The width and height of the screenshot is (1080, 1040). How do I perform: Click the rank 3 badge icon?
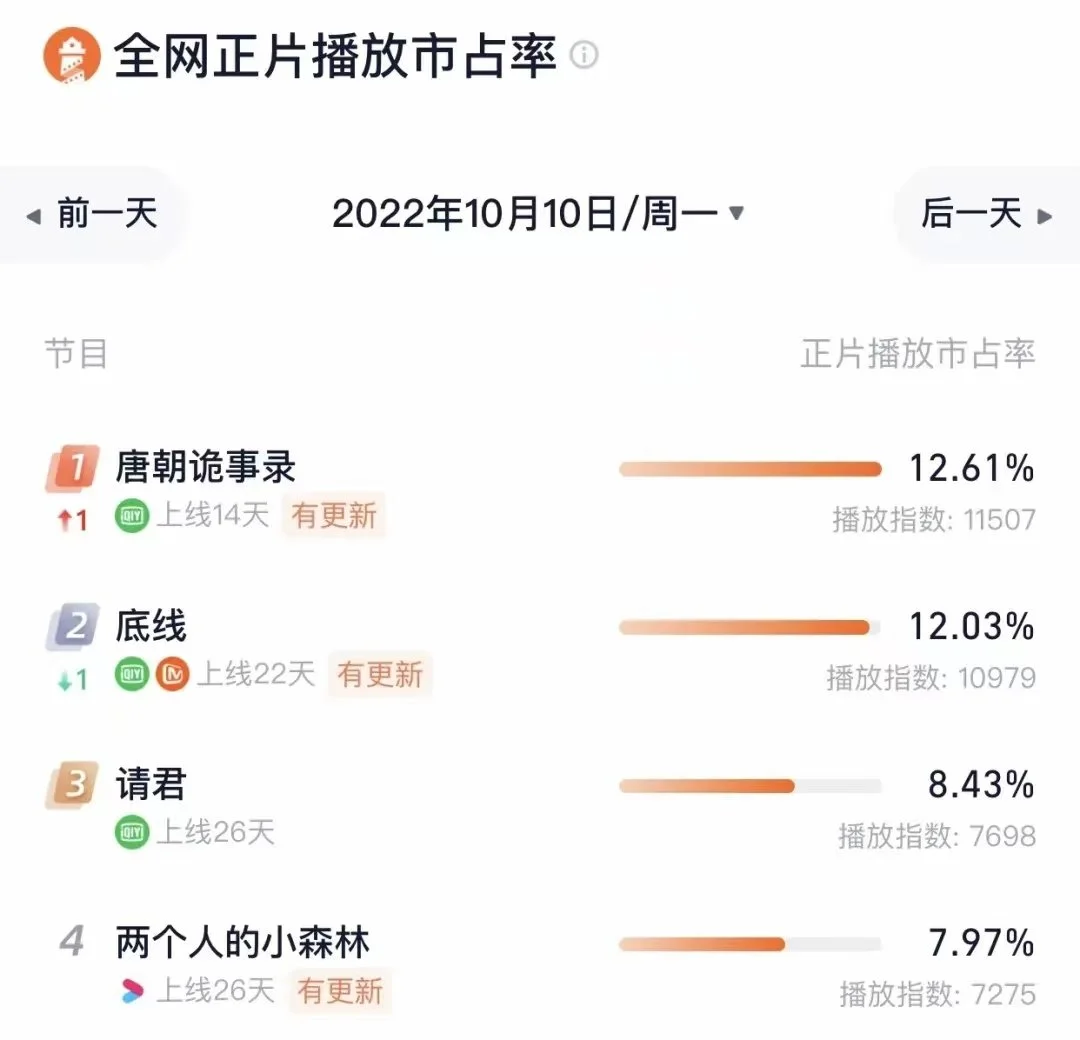click(x=72, y=785)
